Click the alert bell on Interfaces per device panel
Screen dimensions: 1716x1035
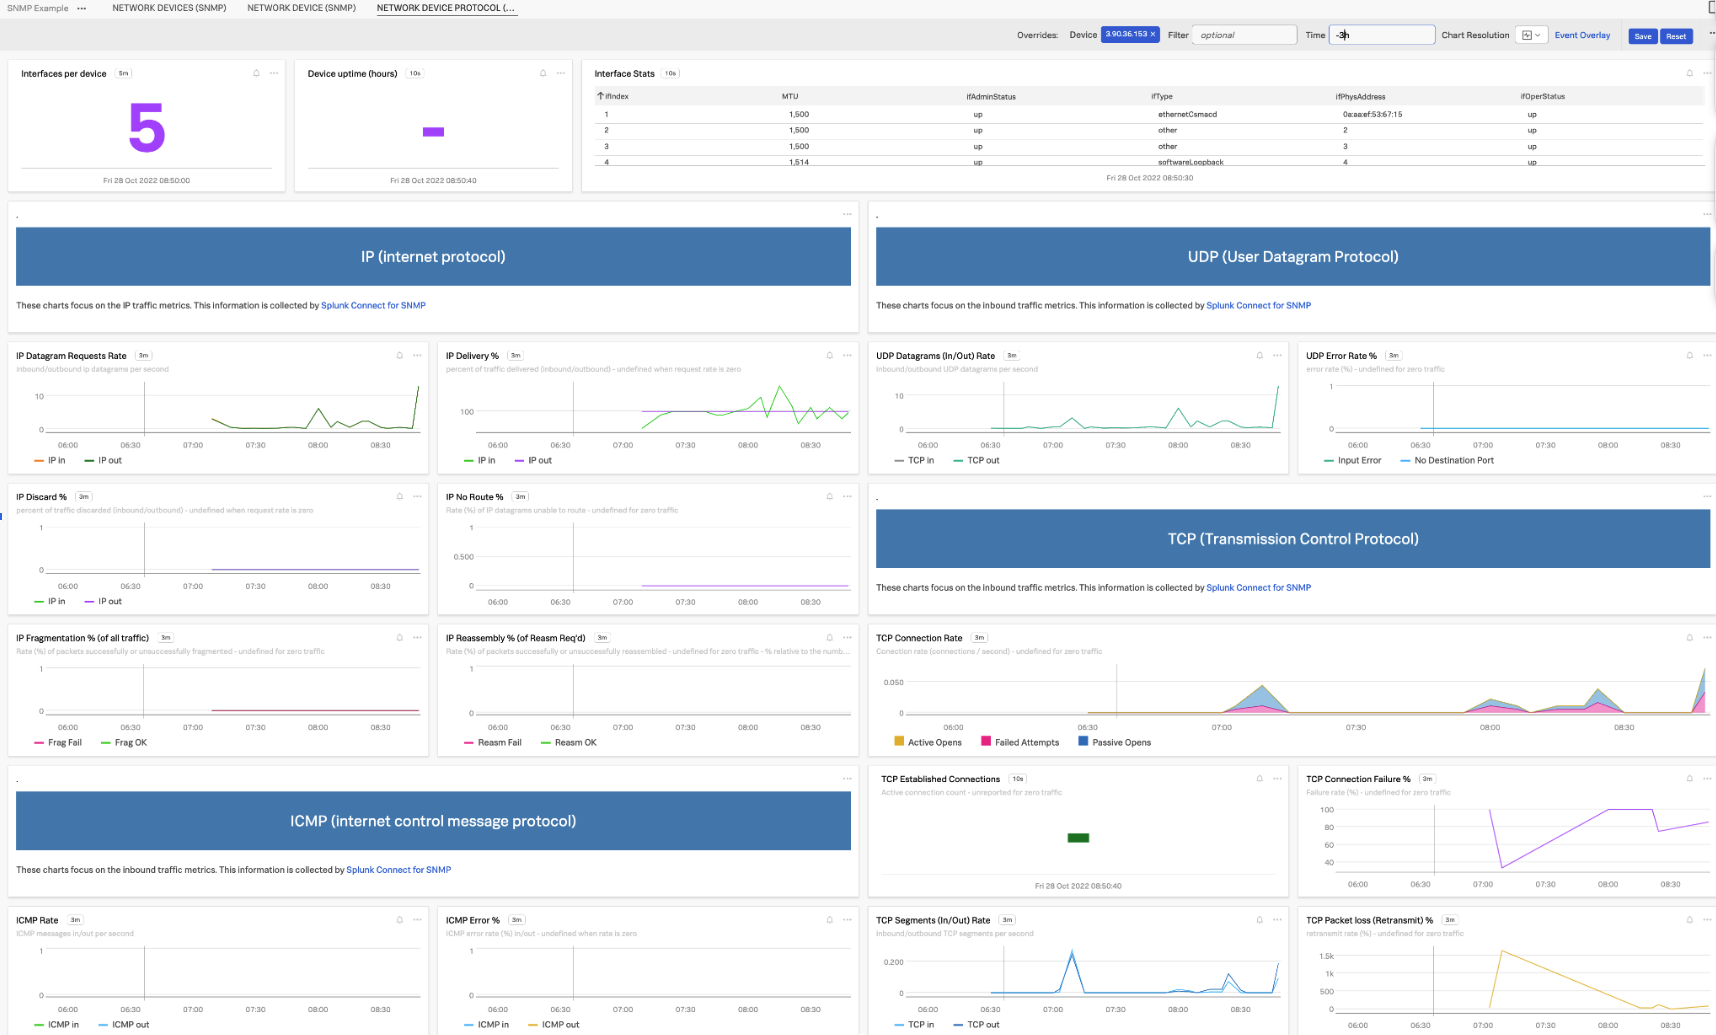[x=254, y=72]
